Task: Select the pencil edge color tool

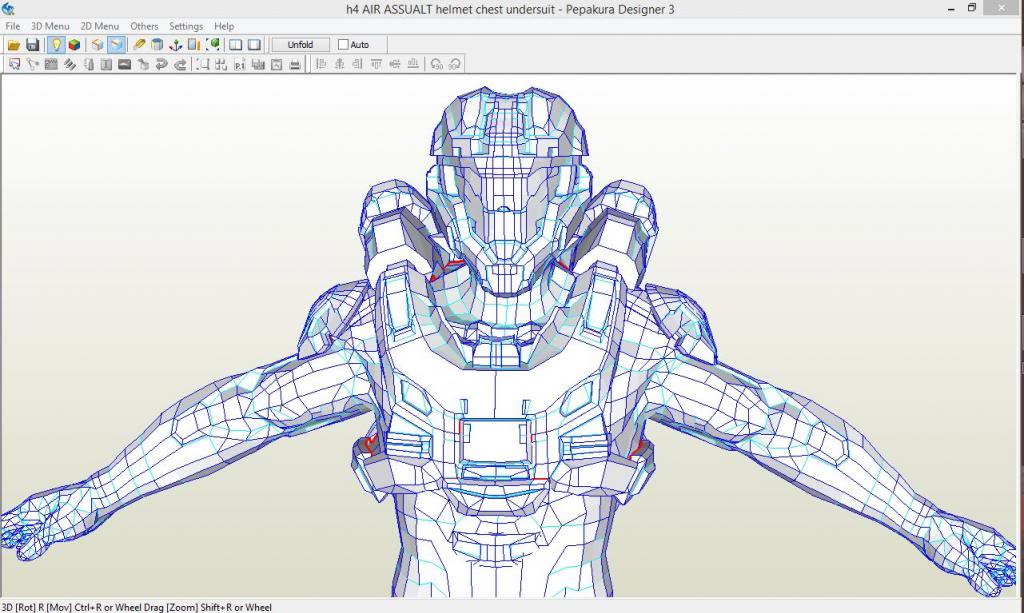Action: (x=139, y=45)
